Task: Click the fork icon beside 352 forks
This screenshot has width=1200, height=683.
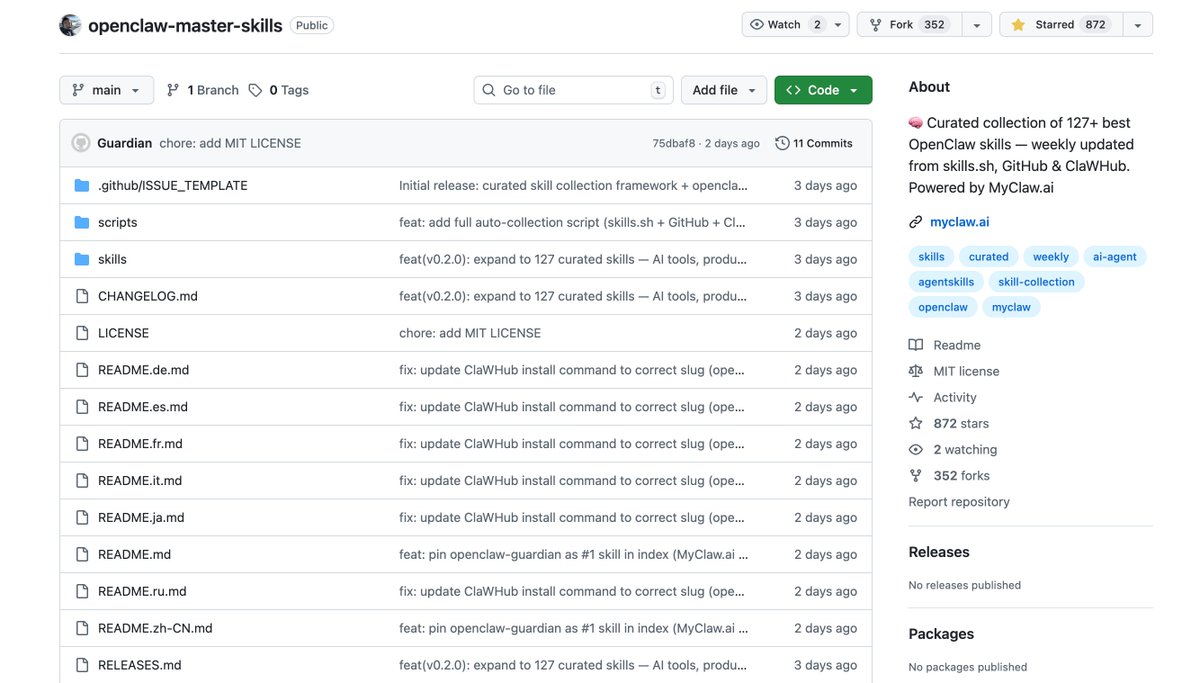Action: pos(916,475)
